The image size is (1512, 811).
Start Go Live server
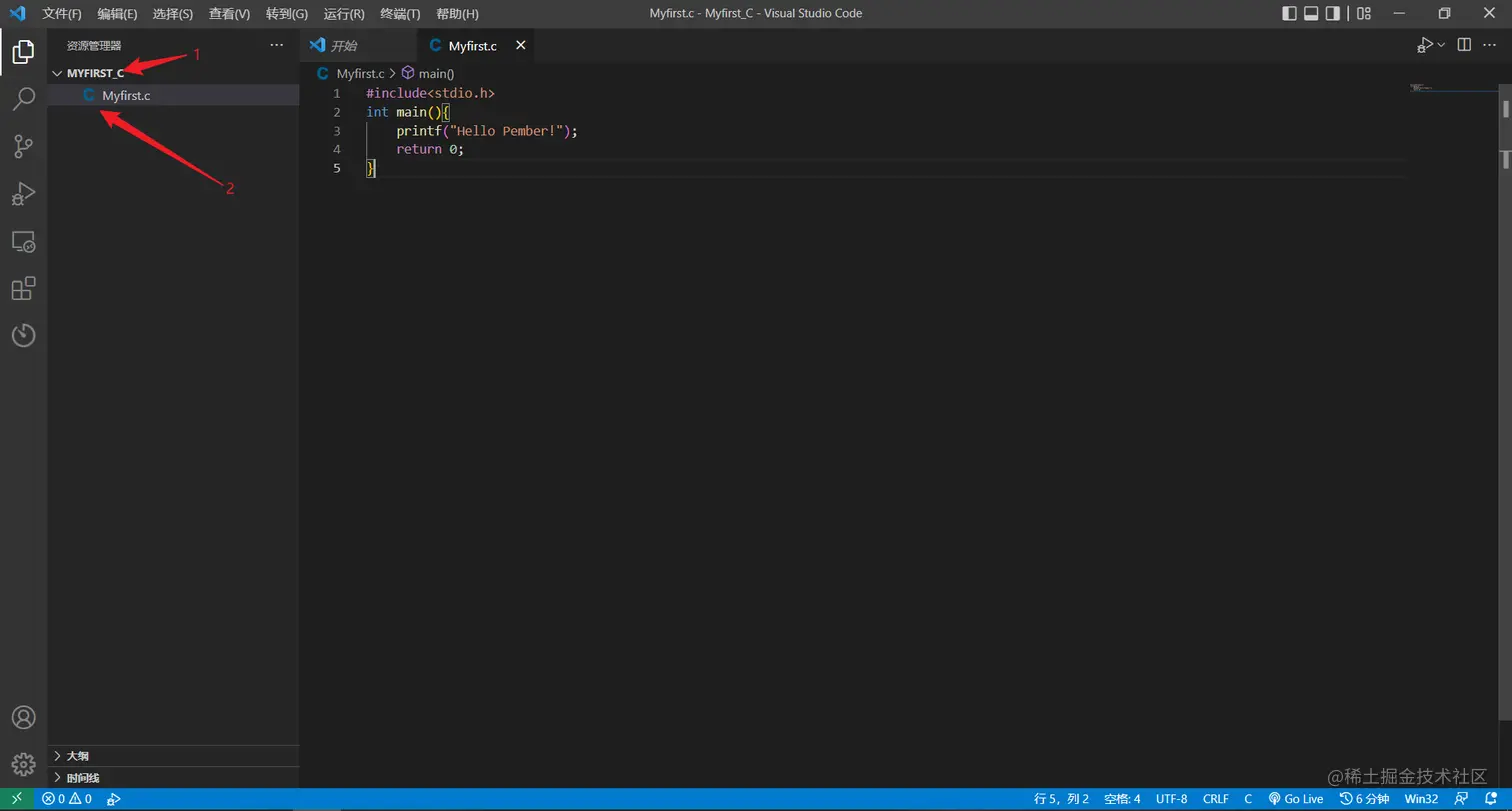pyautogui.click(x=1296, y=799)
